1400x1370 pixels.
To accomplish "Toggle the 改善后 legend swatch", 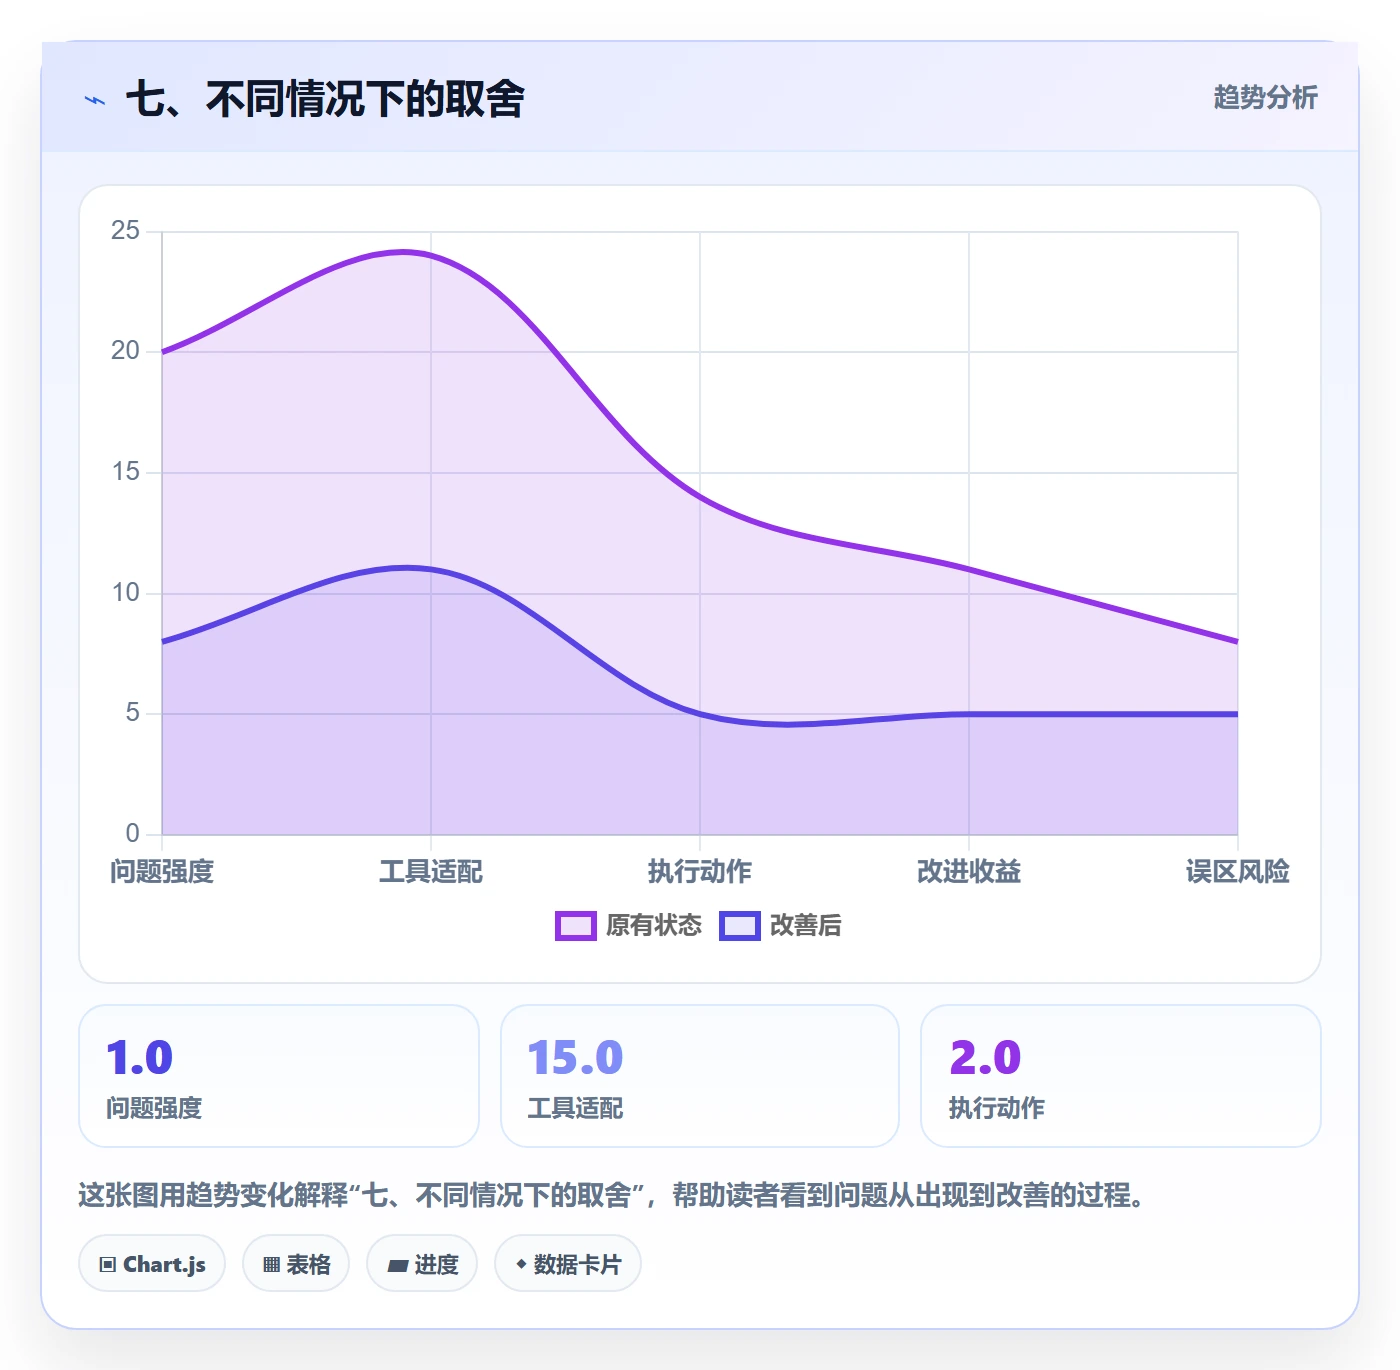I will tap(739, 926).
